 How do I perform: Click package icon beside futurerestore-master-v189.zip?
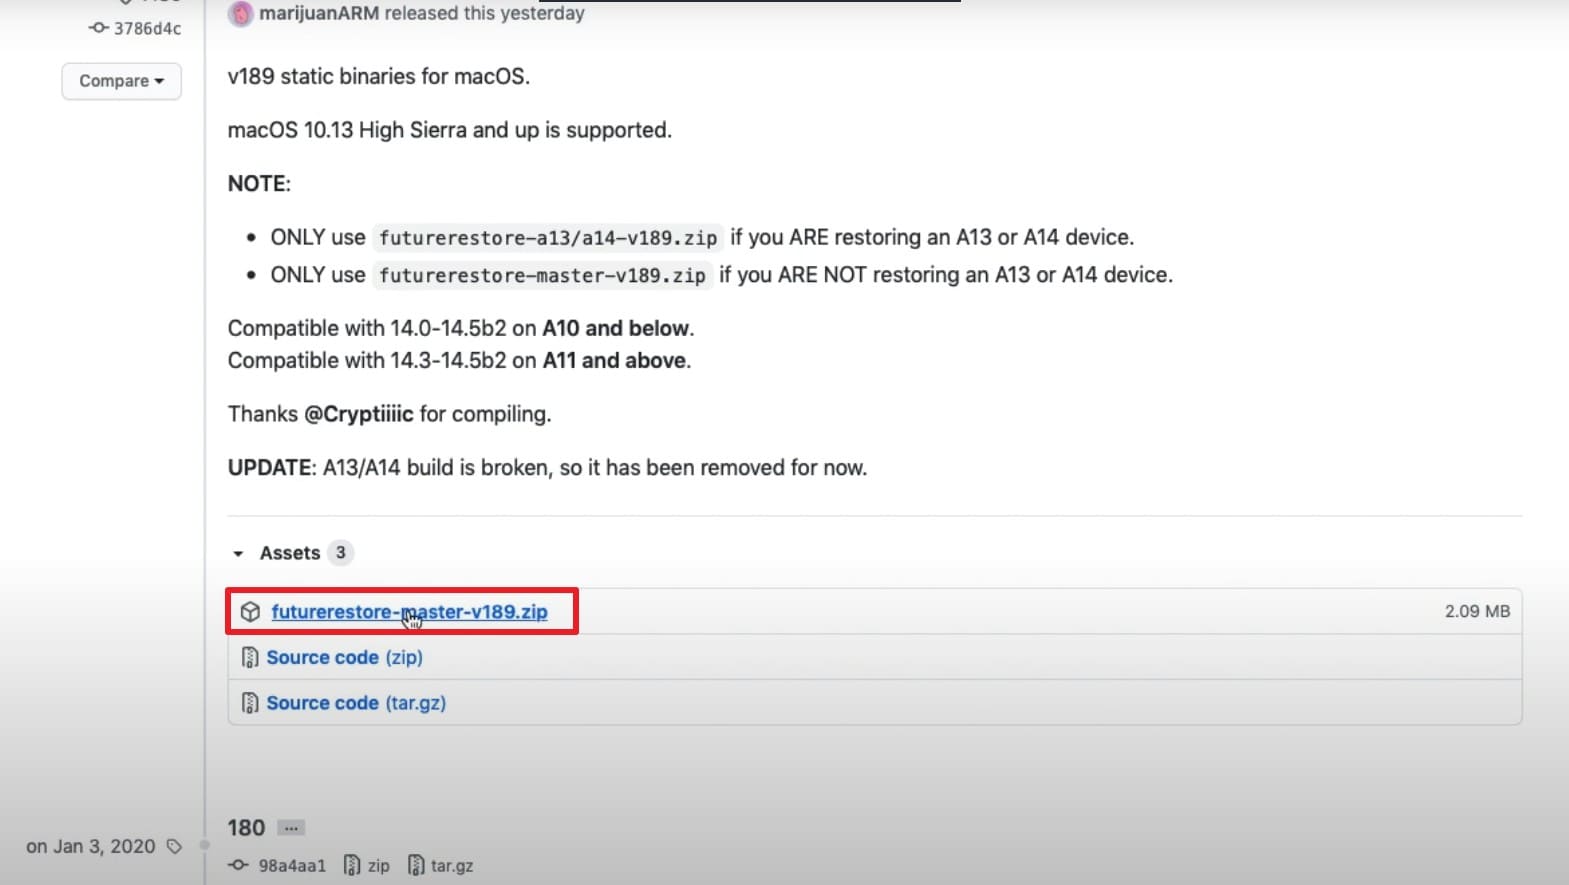(x=250, y=611)
